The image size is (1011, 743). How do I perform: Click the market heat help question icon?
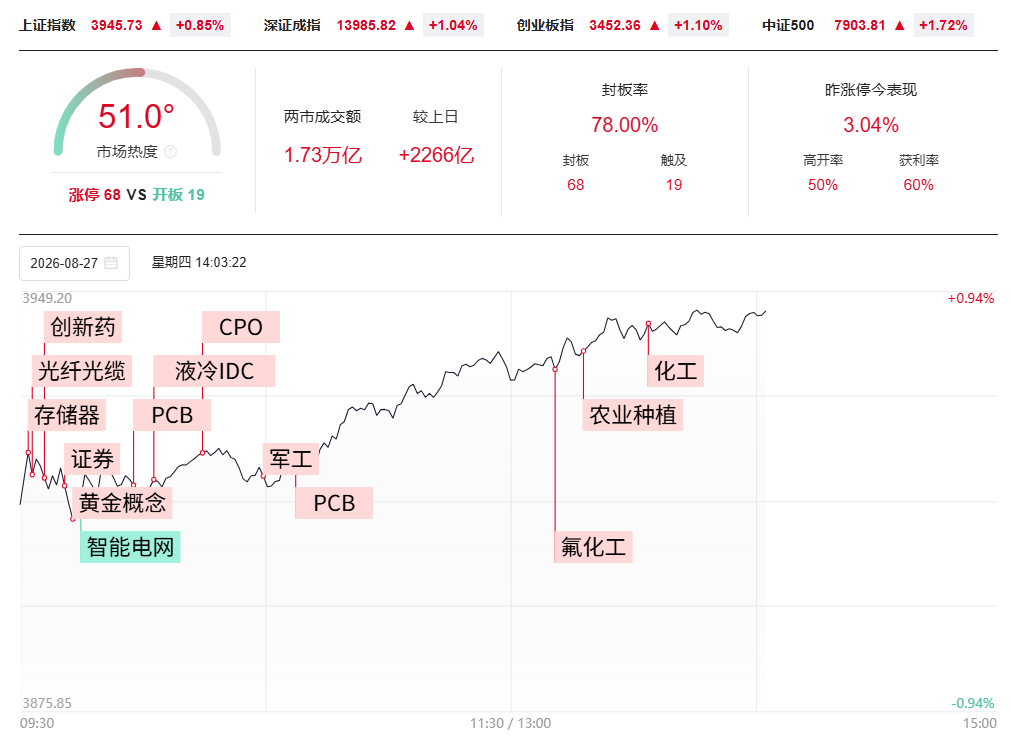[170, 152]
